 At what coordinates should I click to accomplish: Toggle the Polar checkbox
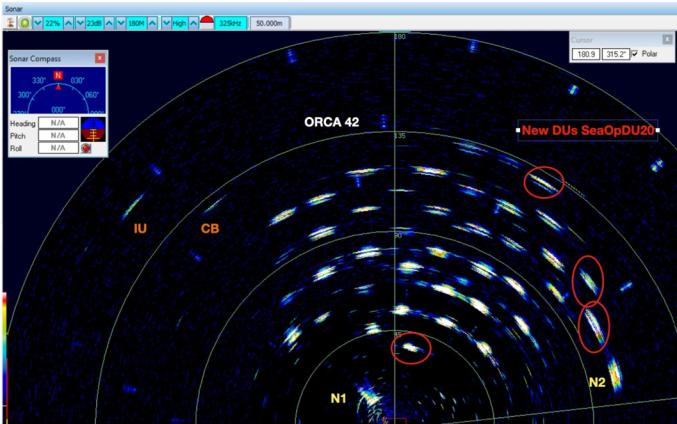pyautogui.click(x=635, y=54)
